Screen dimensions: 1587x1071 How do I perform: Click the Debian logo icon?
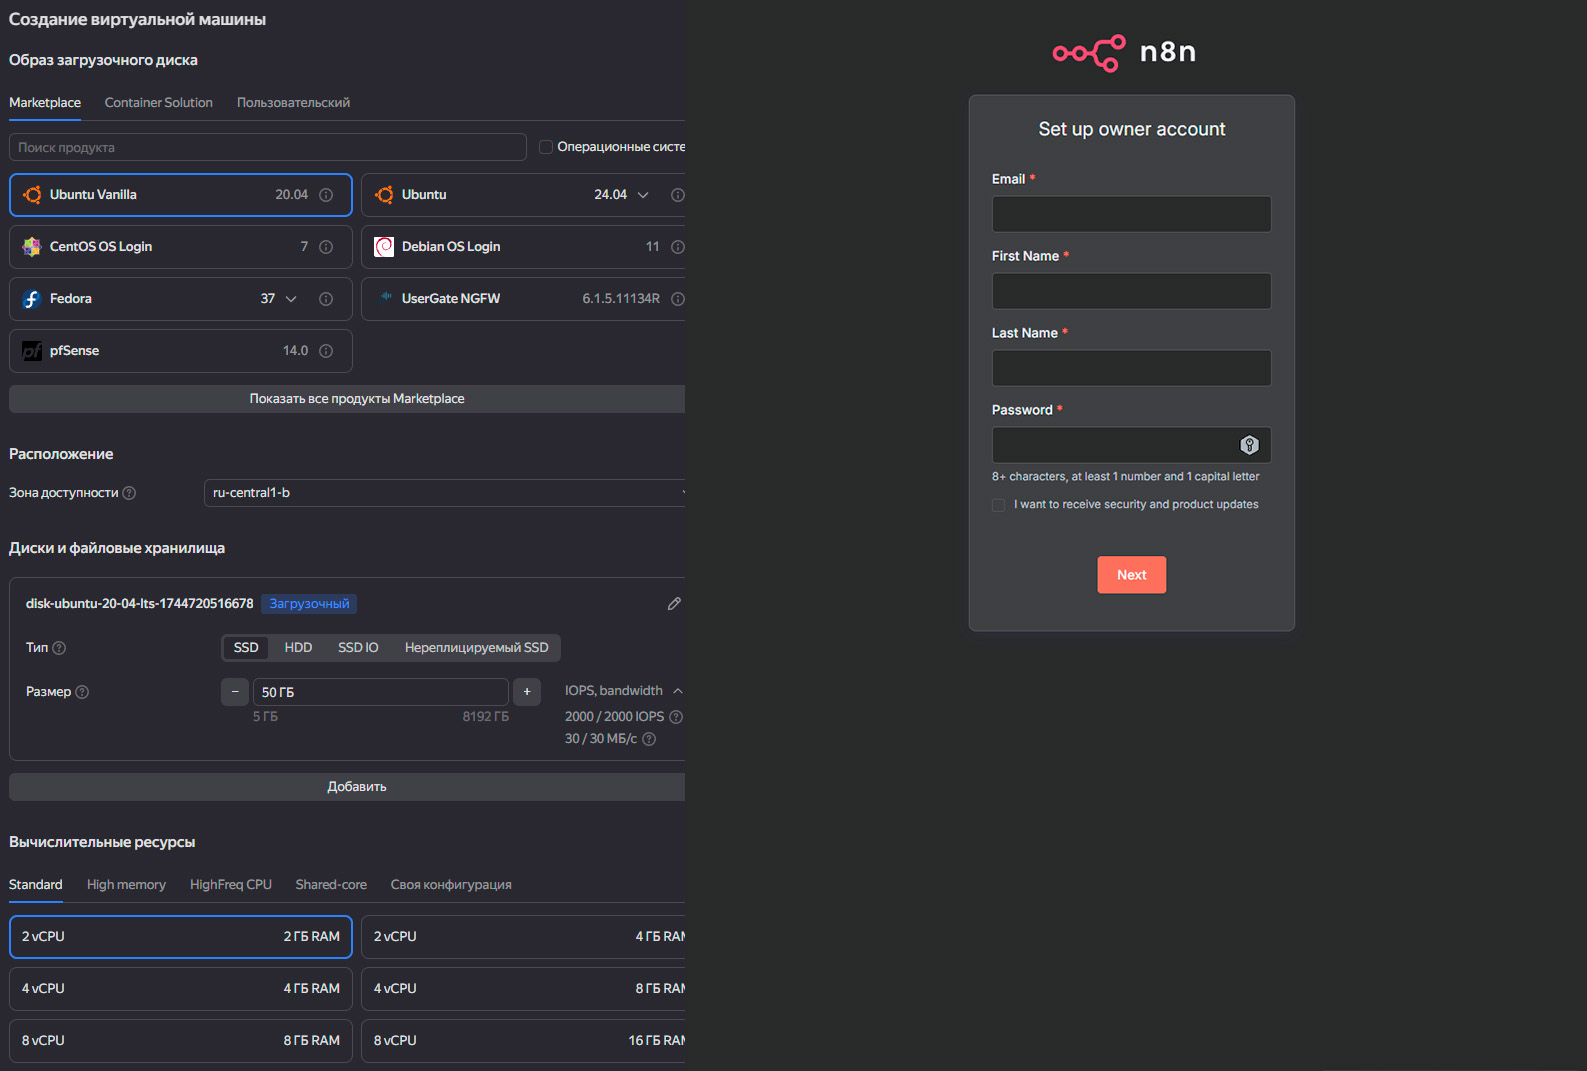[x=384, y=247]
